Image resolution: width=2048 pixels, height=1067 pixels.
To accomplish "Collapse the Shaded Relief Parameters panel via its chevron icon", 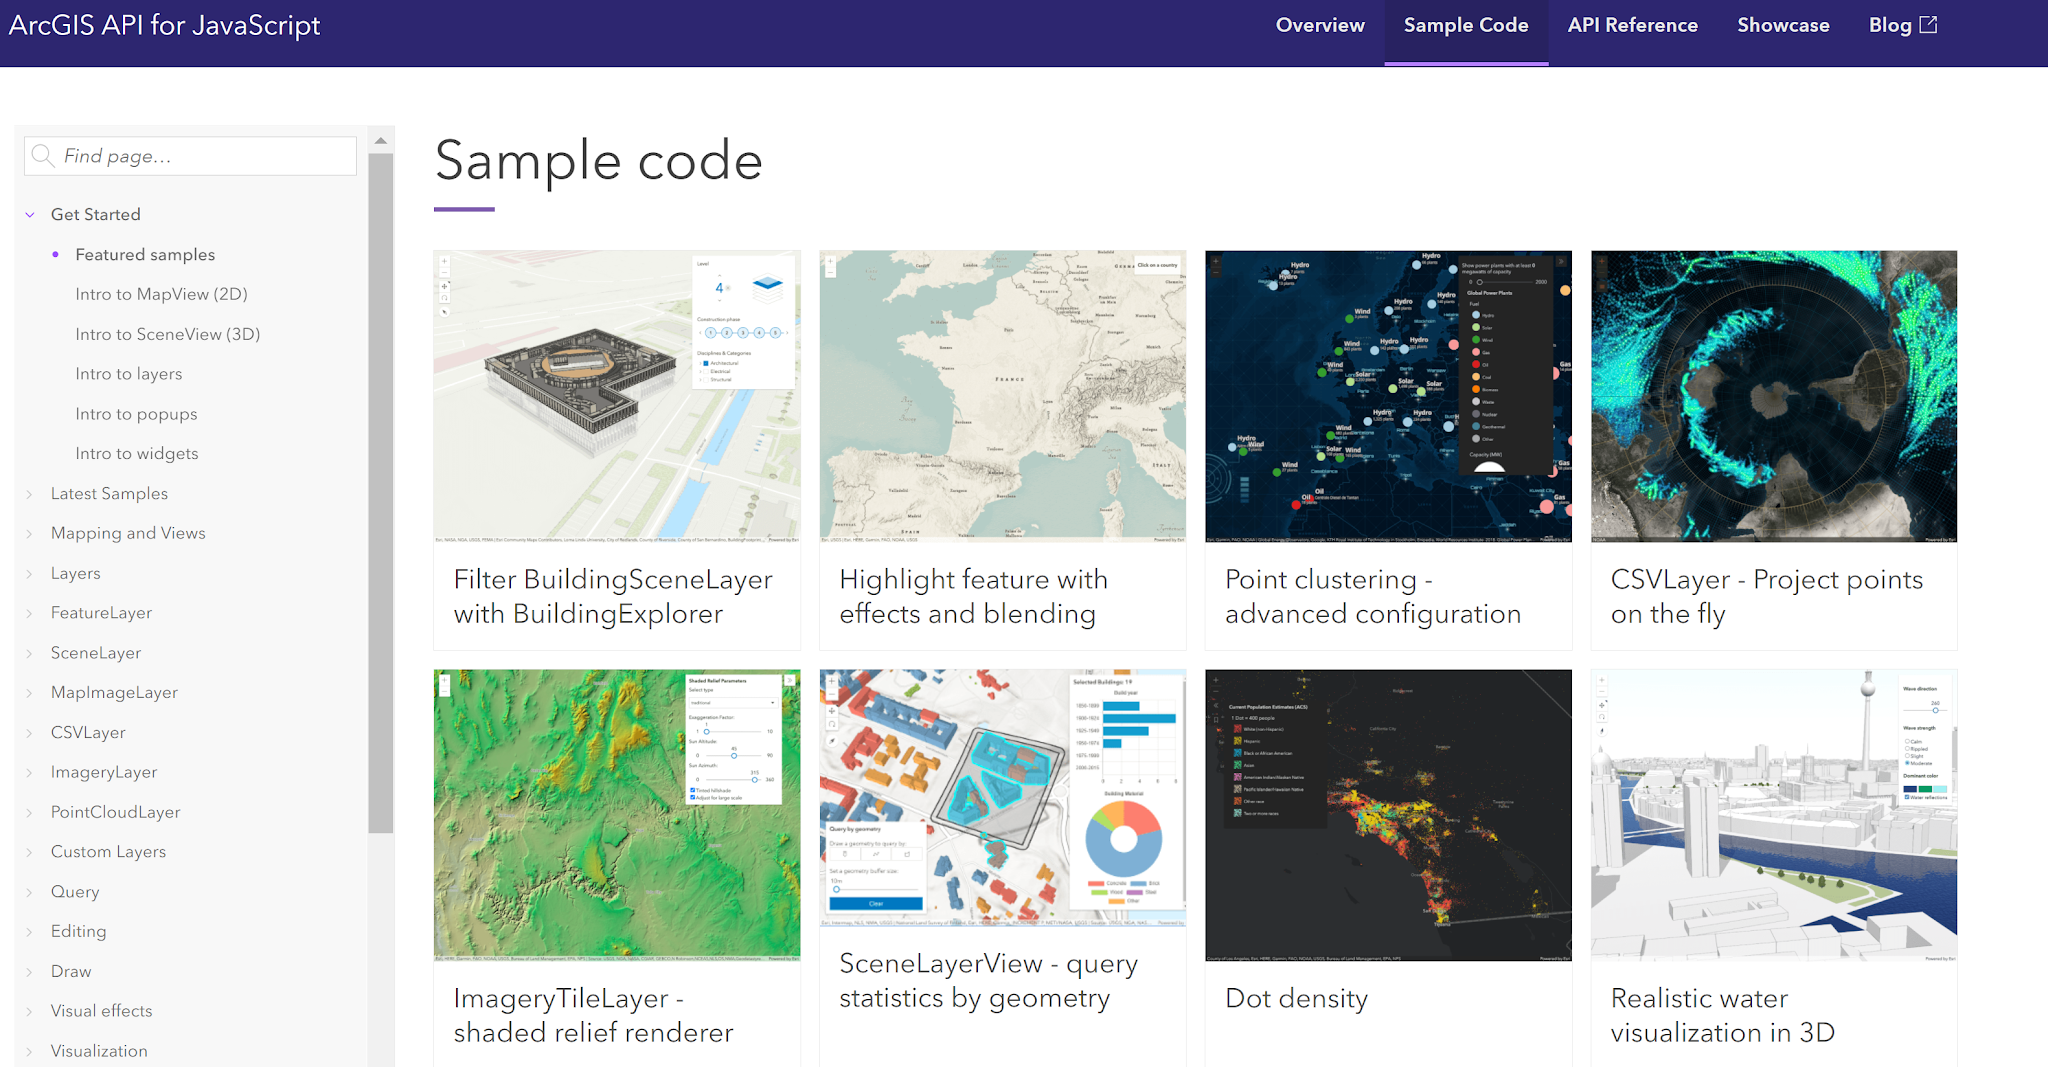I will tap(790, 679).
